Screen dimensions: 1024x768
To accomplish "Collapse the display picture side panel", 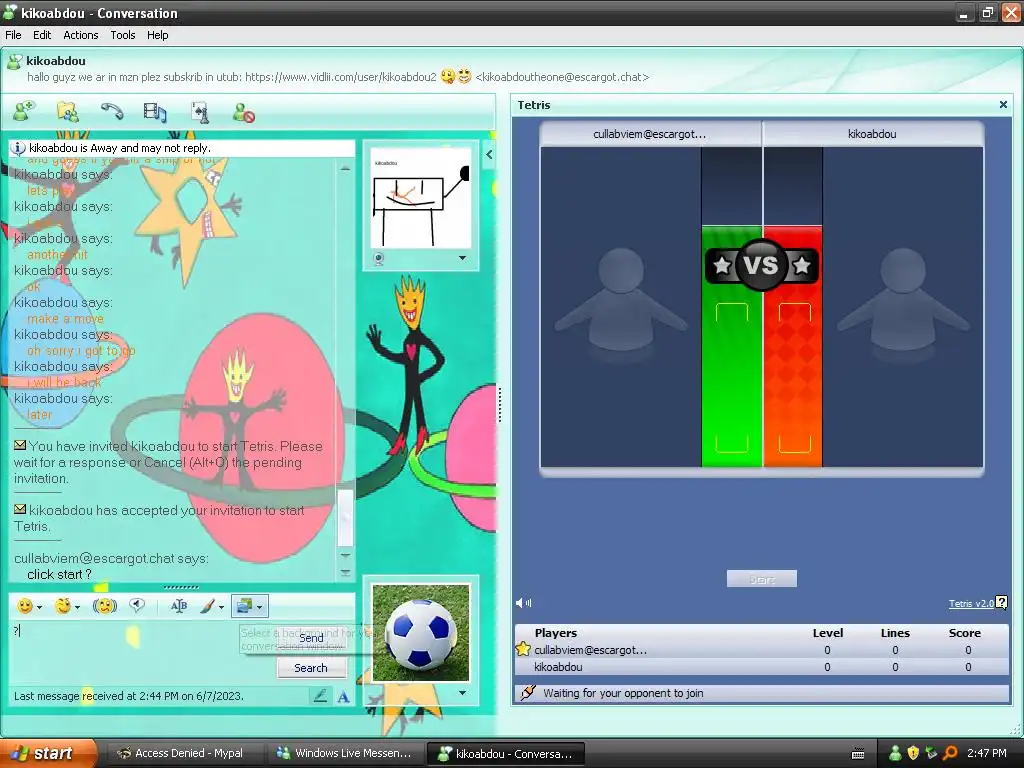I will (489, 155).
